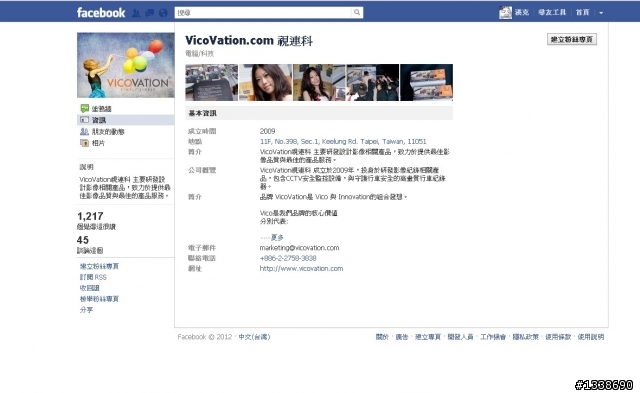Click sidebar create page link
The image size is (640, 393).
[99, 266]
